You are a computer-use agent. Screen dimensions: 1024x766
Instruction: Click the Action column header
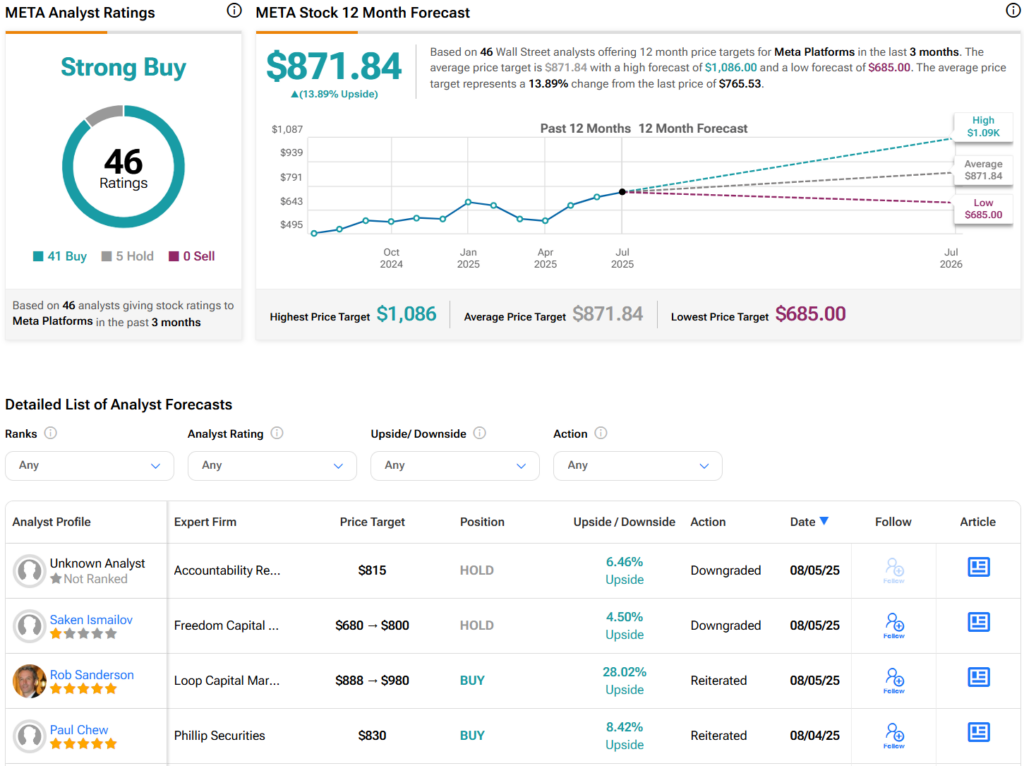point(708,522)
